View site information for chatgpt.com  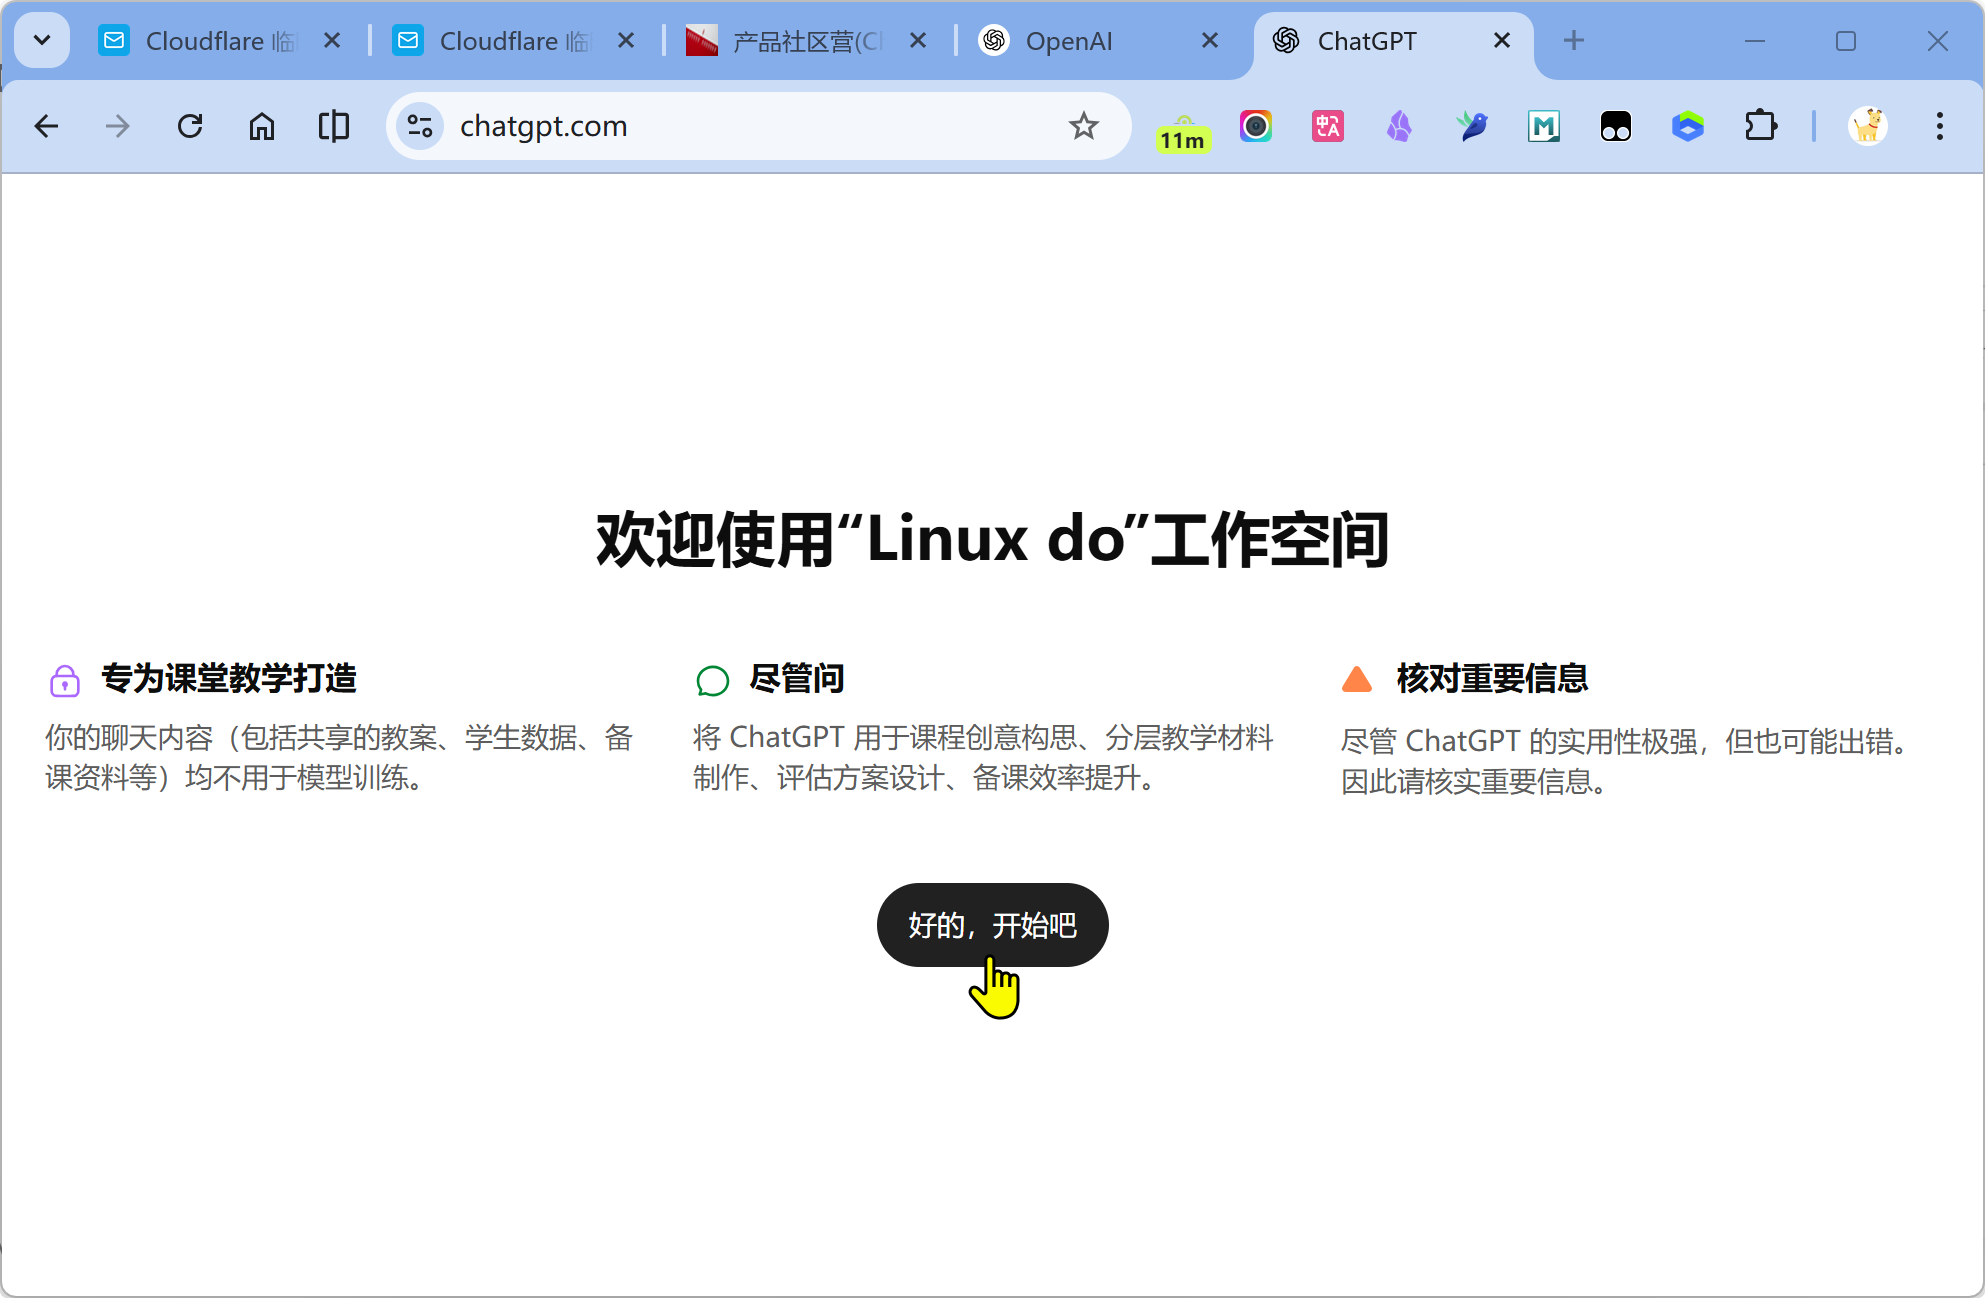coord(420,126)
